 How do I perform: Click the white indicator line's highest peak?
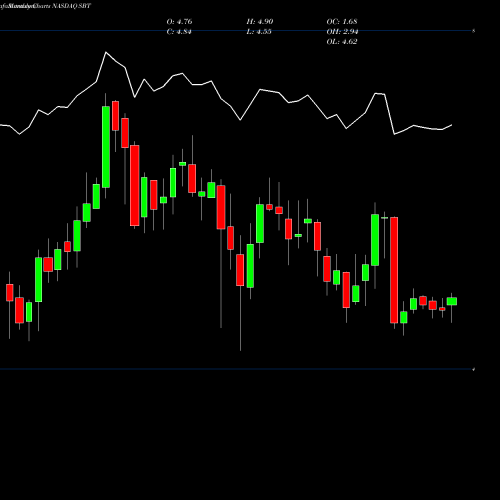106,52
